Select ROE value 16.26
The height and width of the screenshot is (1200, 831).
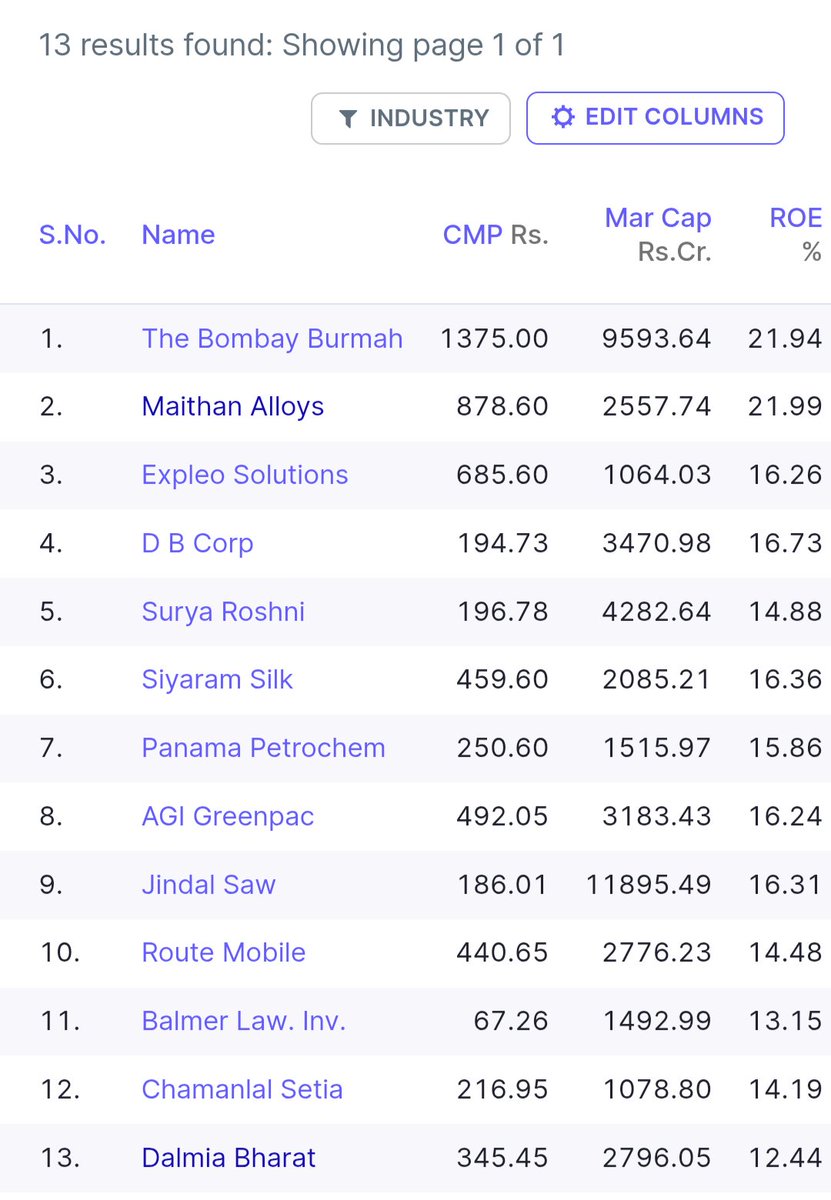pyautogui.click(x=785, y=475)
